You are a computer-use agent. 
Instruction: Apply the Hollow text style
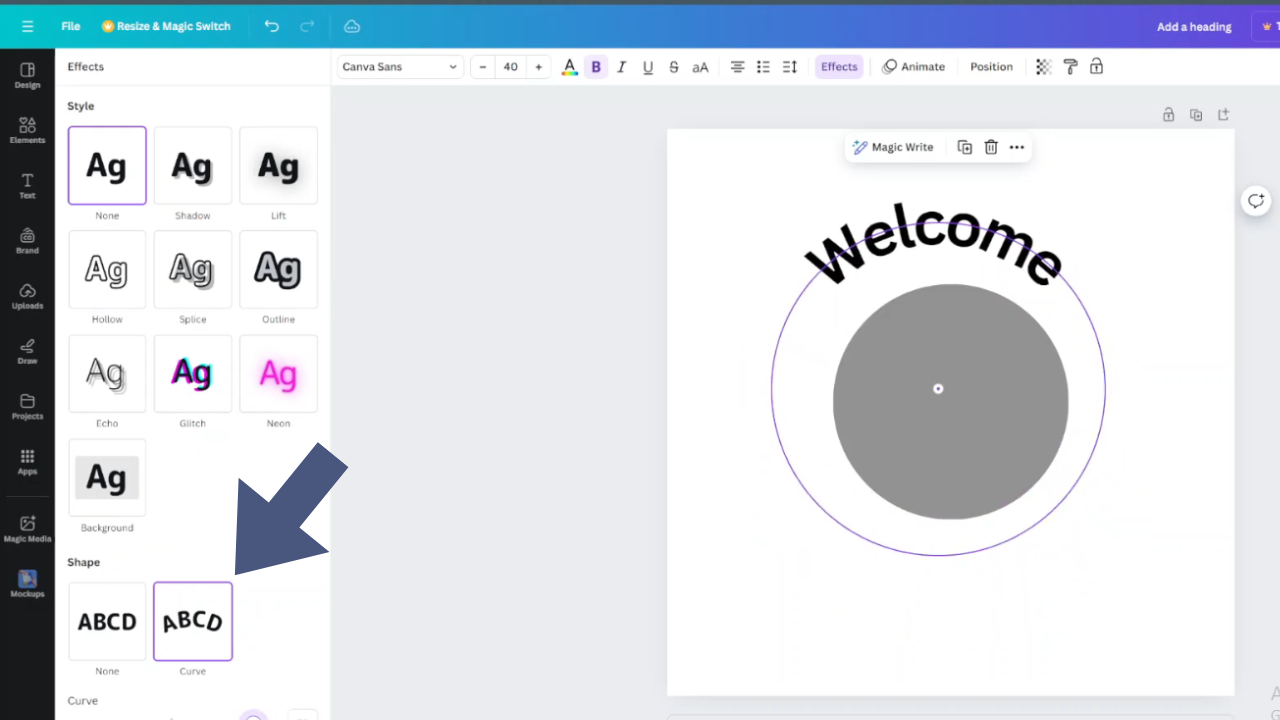[x=107, y=269]
